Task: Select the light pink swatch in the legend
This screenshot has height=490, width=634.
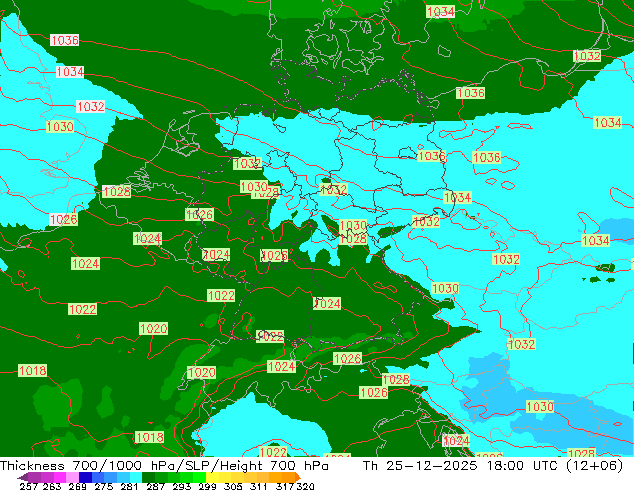Action: pyautogui.click(x=72, y=477)
